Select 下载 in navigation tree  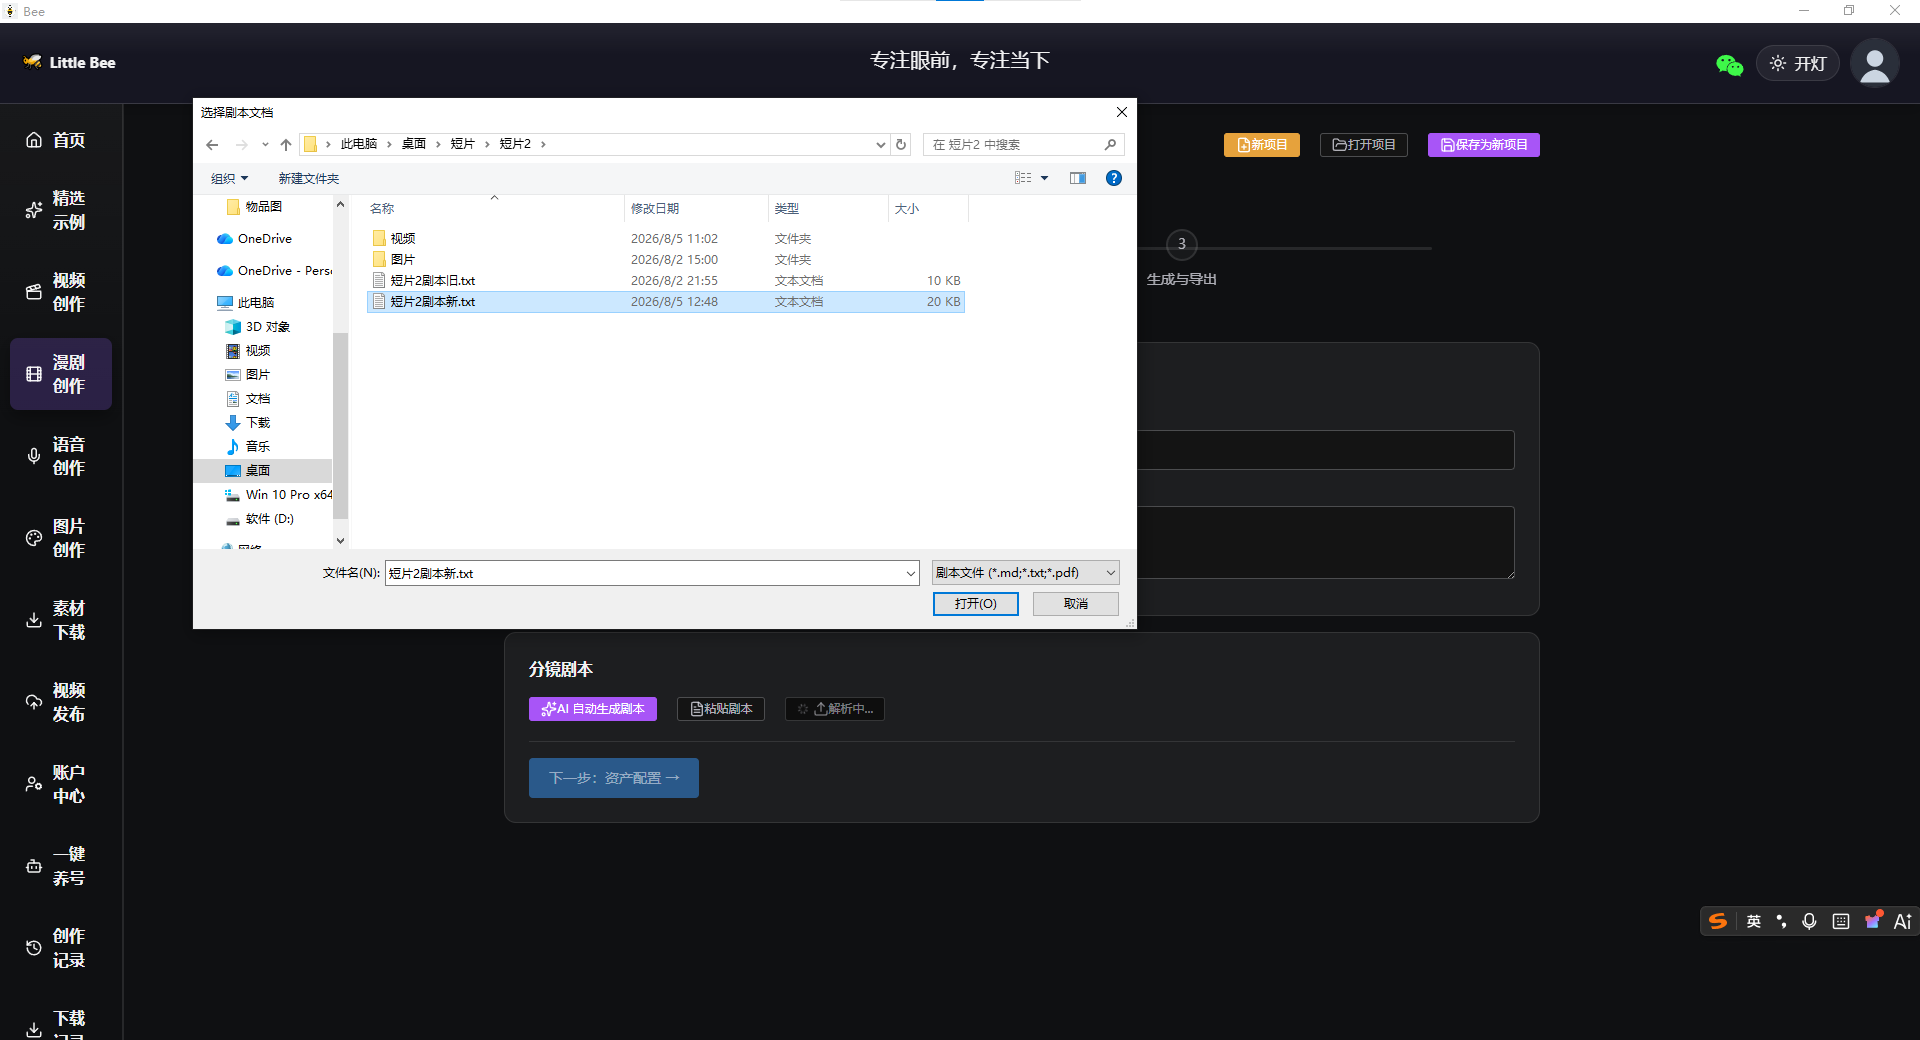tap(257, 423)
